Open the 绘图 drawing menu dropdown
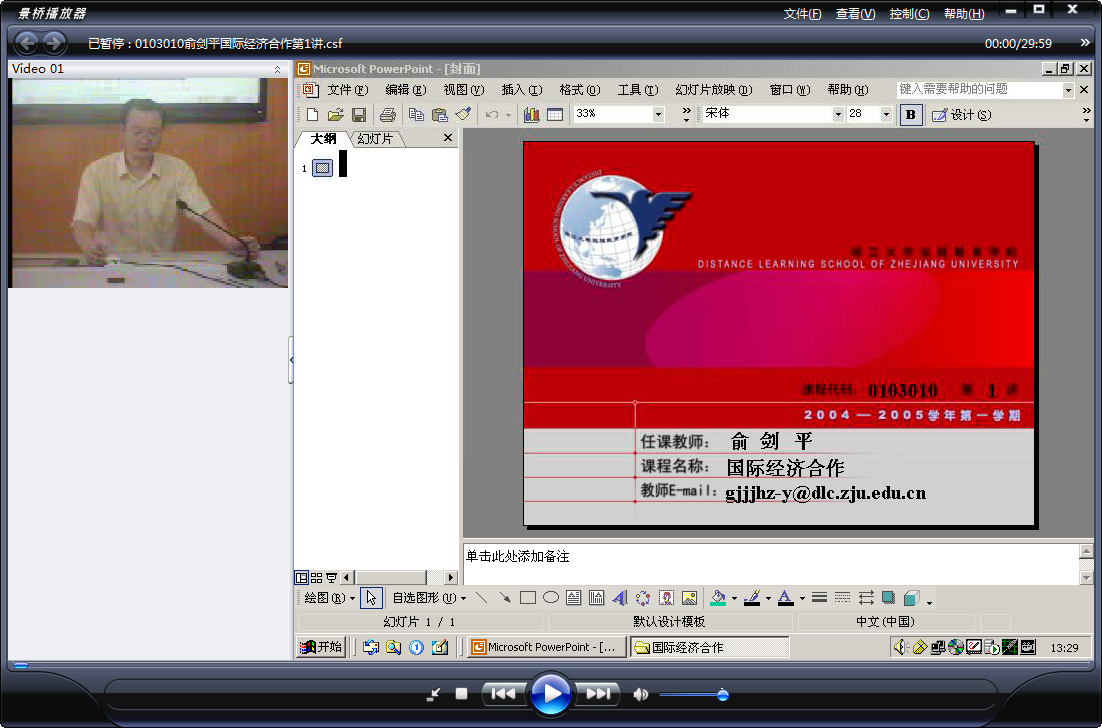The width and height of the screenshot is (1102, 728). click(329, 598)
